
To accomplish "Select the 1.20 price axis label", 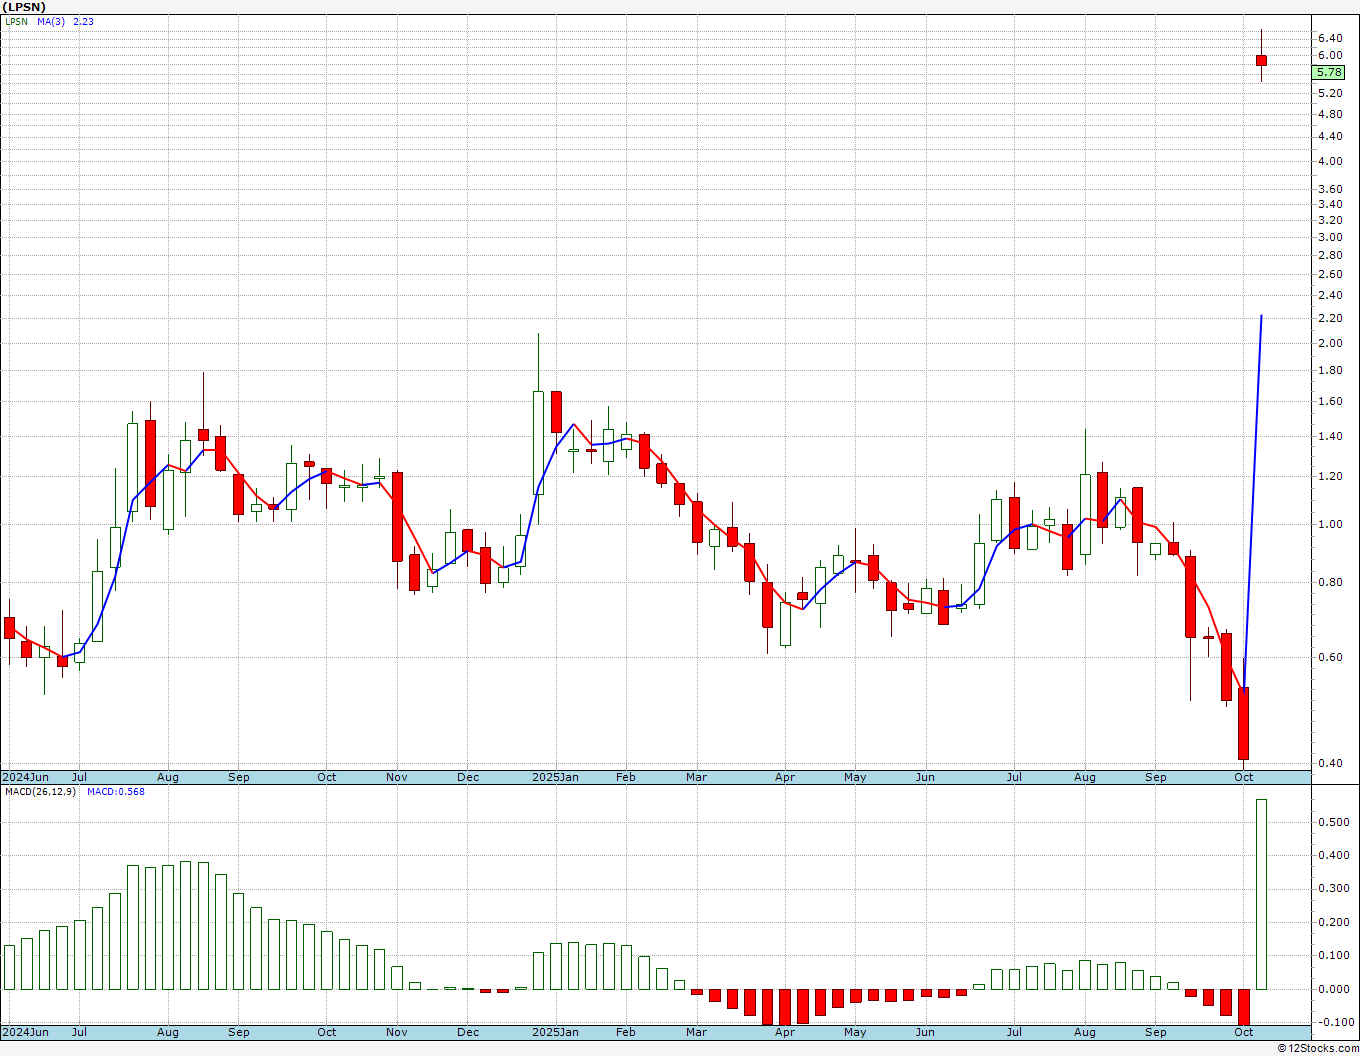I will pos(1330,476).
